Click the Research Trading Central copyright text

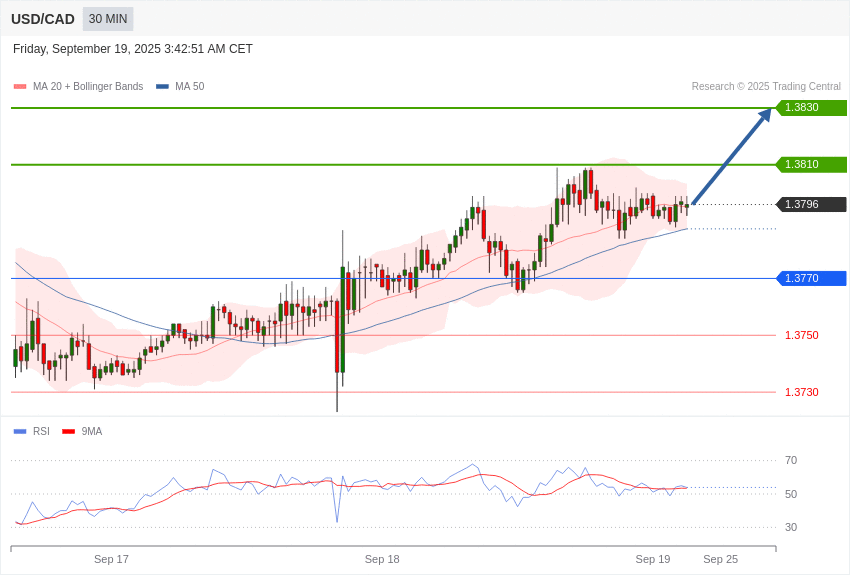pos(766,87)
